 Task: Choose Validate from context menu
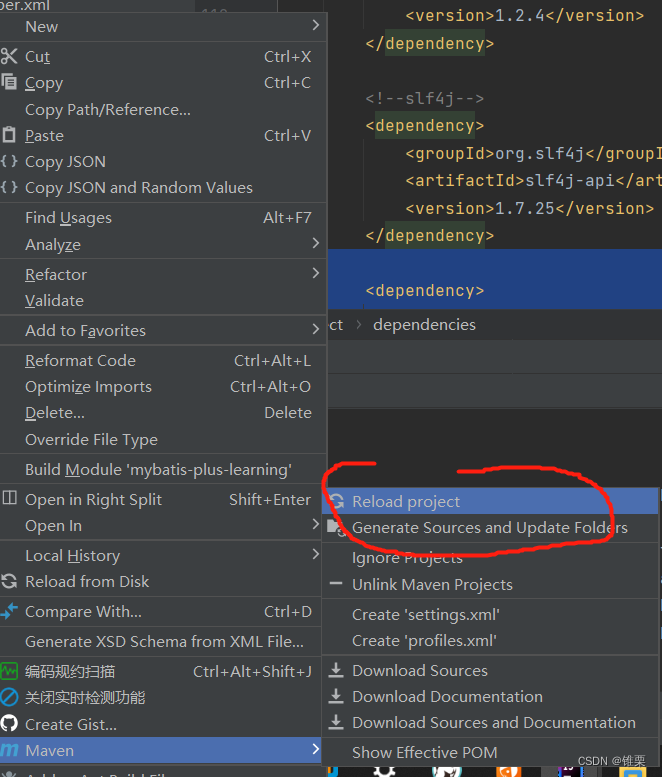[164, 300]
